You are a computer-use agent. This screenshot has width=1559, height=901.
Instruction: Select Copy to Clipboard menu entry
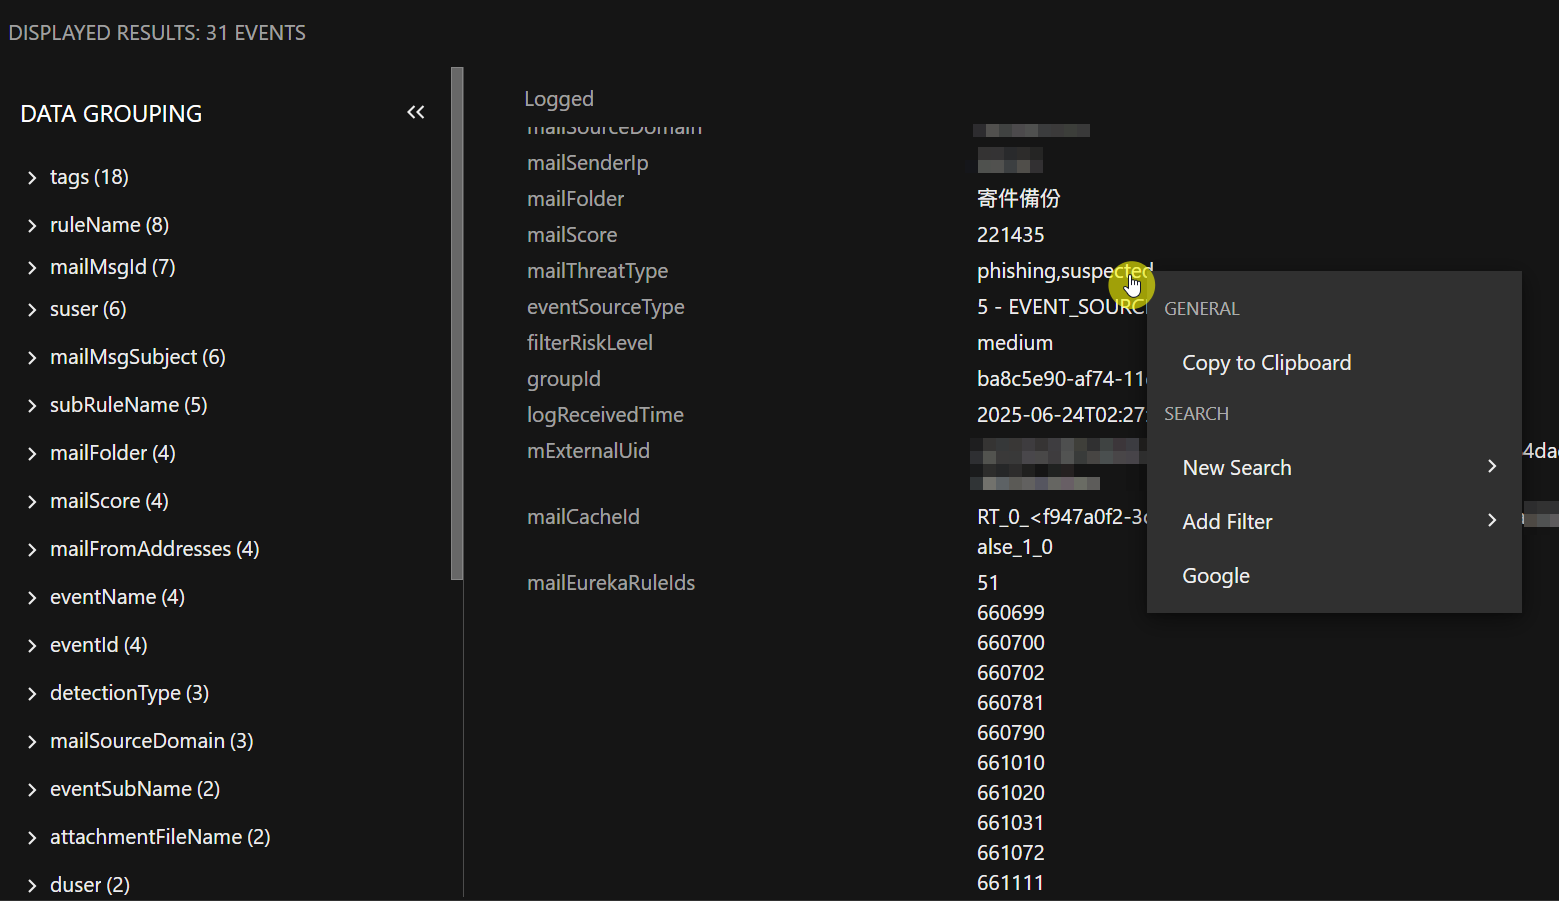(1266, 363)
